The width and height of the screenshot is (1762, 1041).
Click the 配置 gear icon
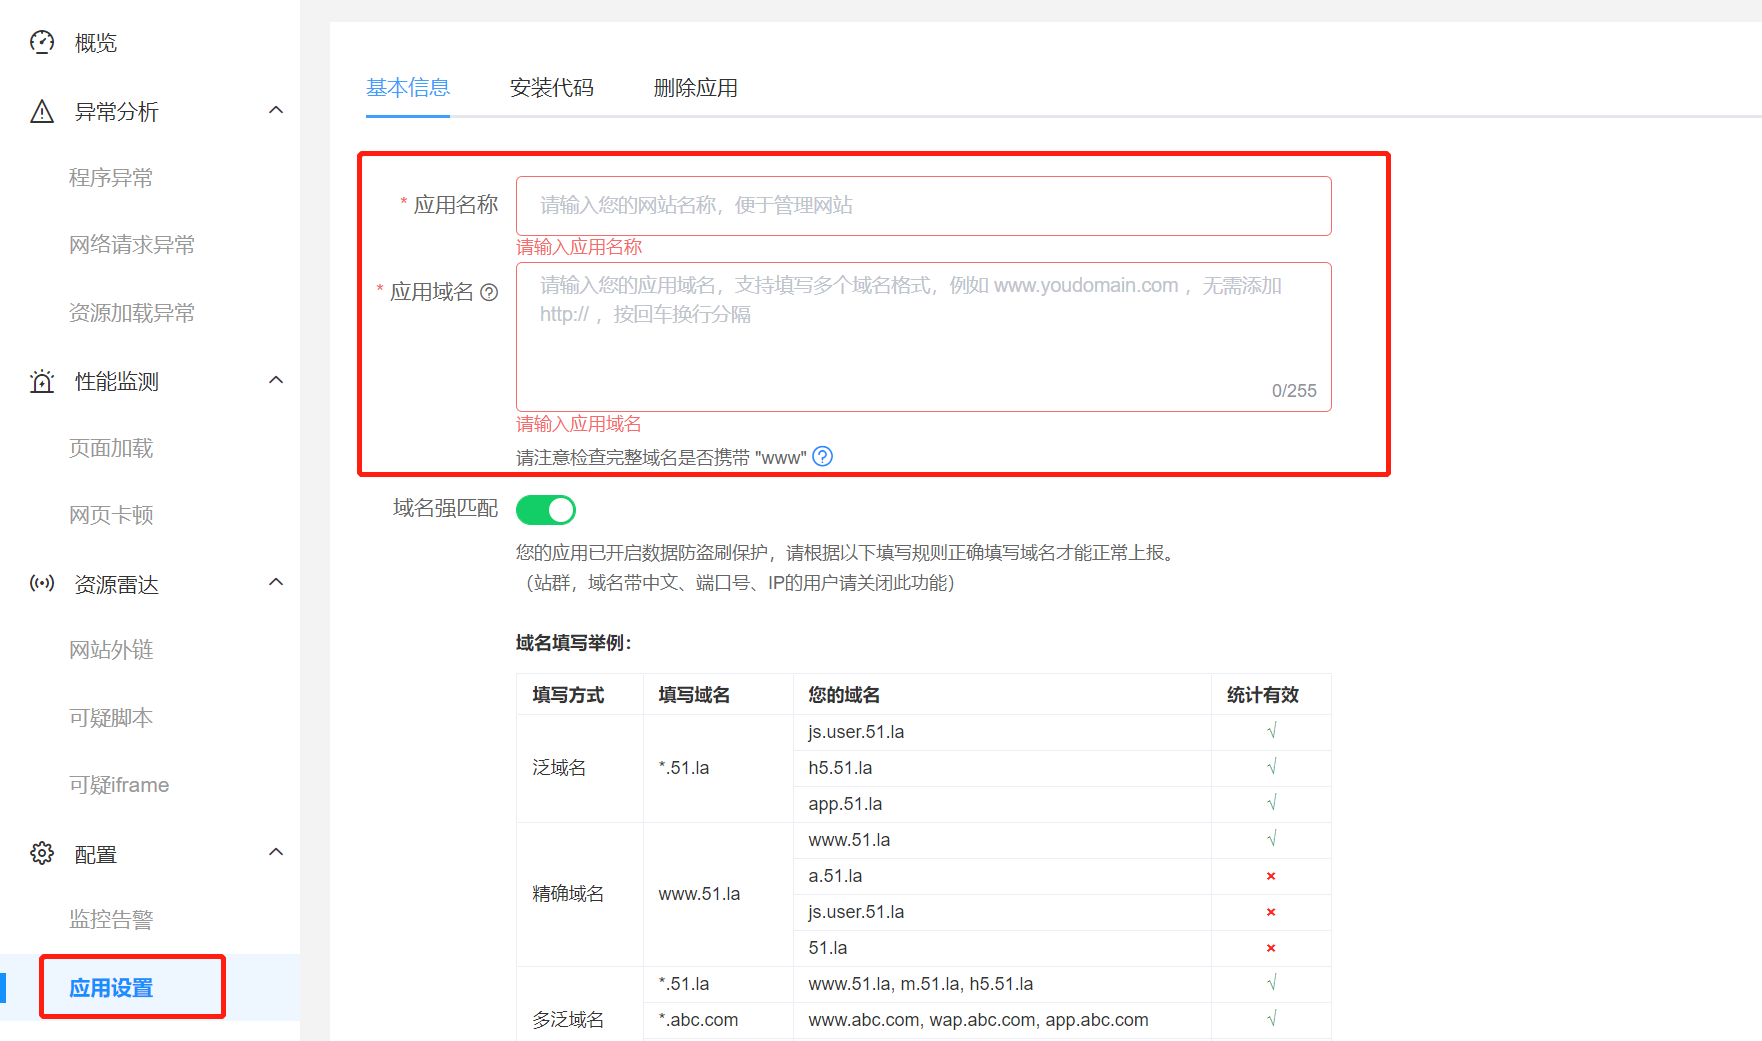coord(42,853)
